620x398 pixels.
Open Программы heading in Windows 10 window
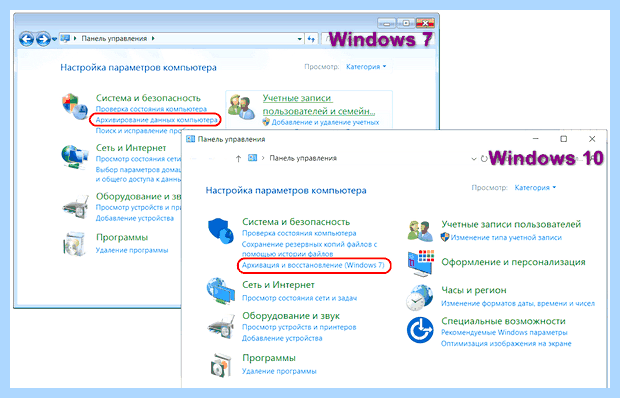[x=269, y=358]
